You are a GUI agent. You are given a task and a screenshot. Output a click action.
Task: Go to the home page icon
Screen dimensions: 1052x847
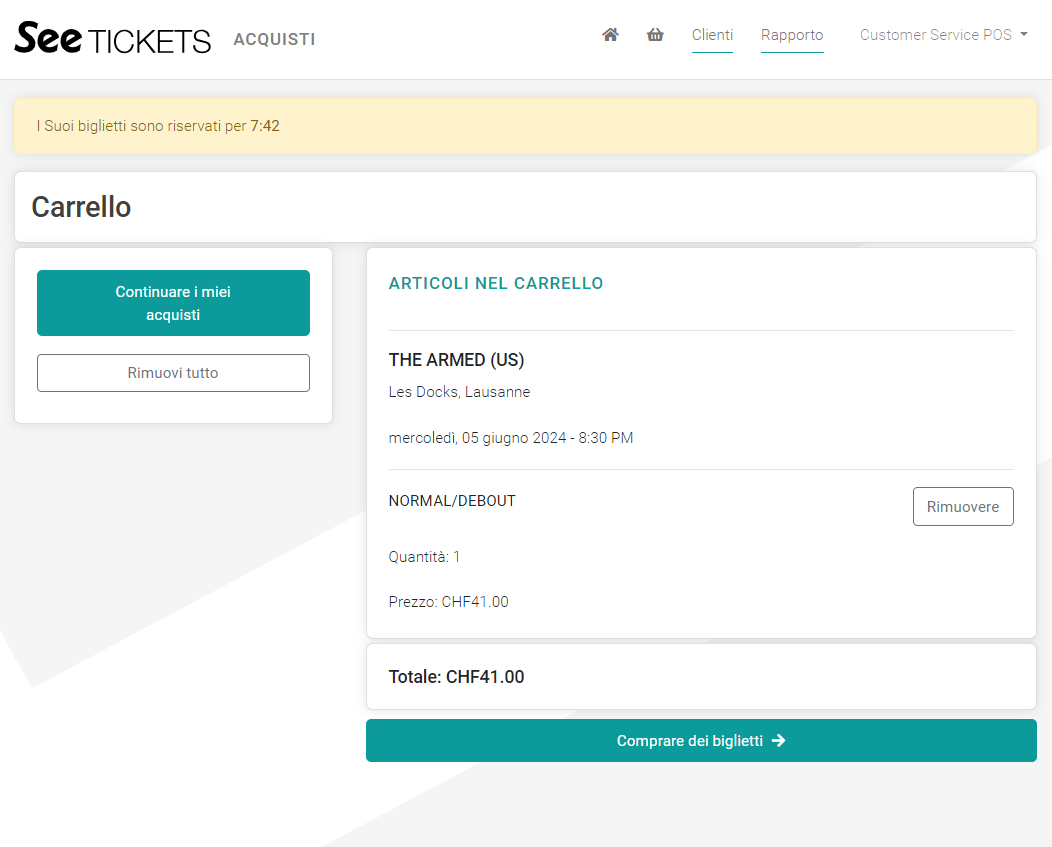(610, 35)
